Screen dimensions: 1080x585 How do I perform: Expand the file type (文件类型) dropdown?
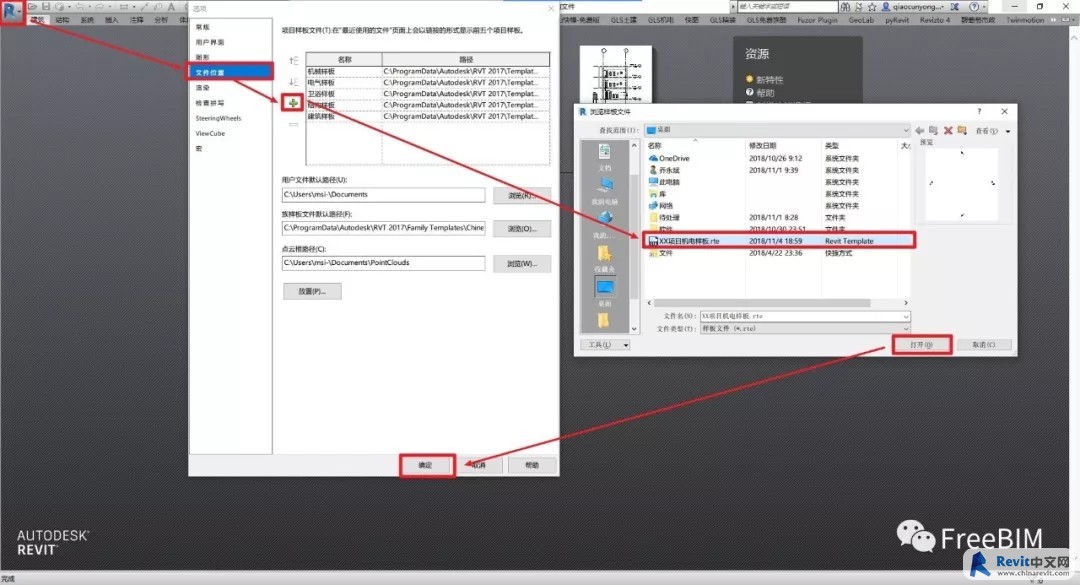click(x=905, y=329)
